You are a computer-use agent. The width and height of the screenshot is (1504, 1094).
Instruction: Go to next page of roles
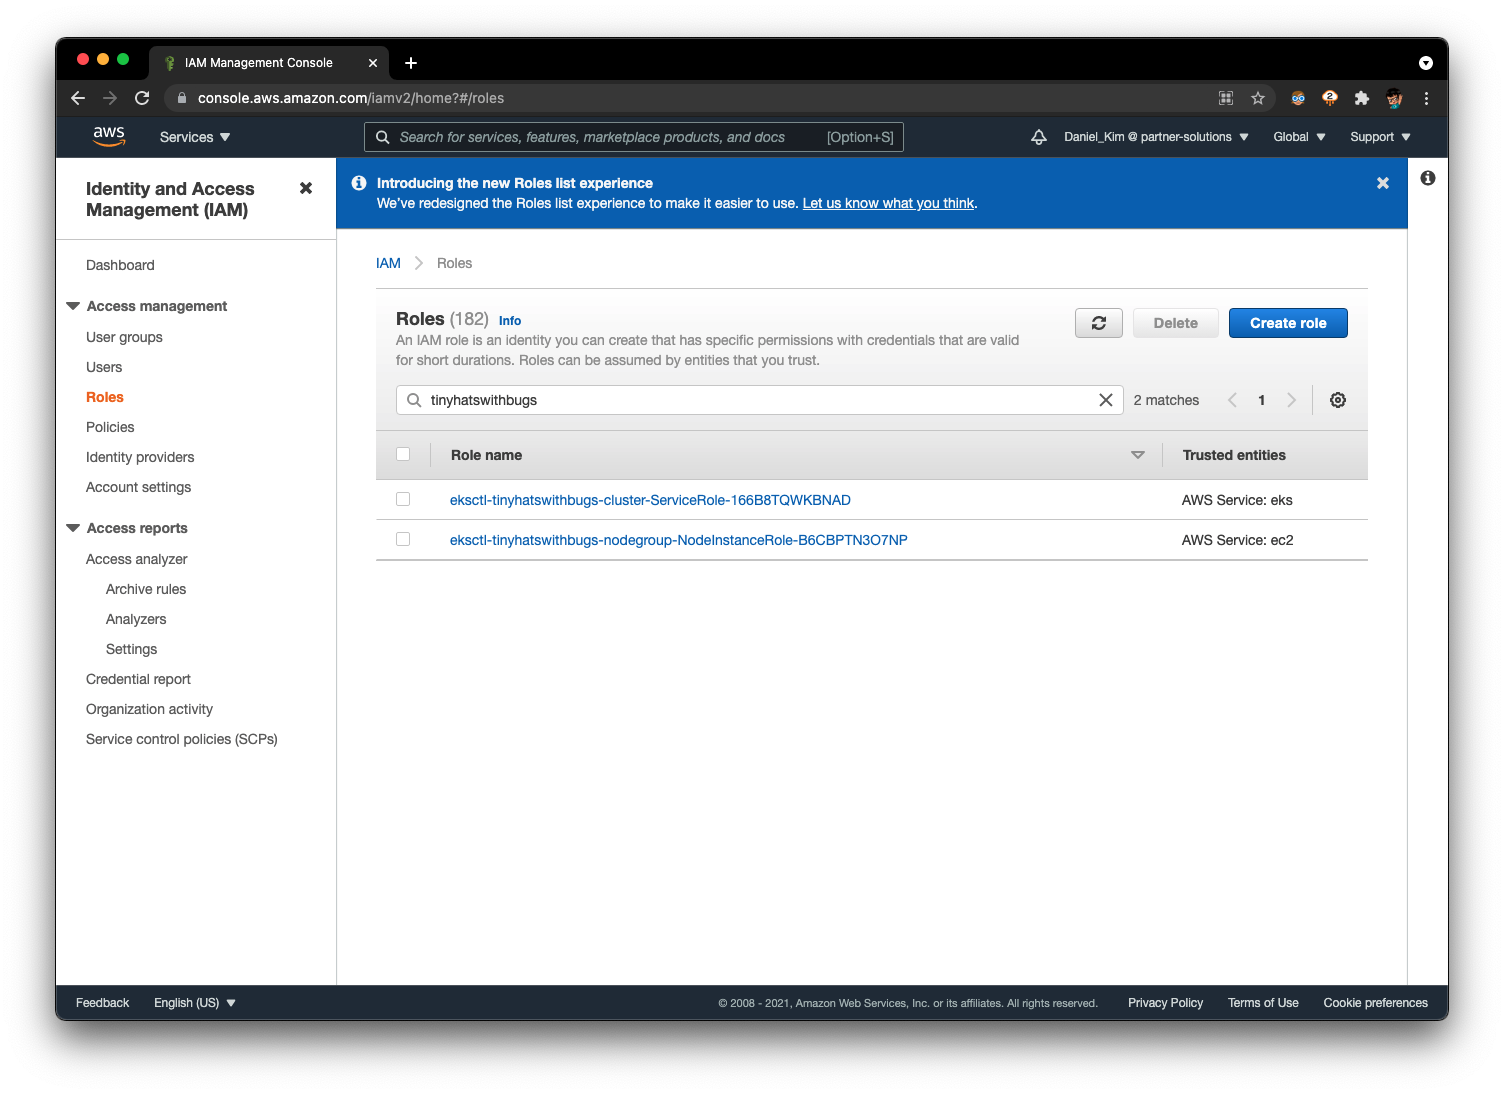[1291, 400]
